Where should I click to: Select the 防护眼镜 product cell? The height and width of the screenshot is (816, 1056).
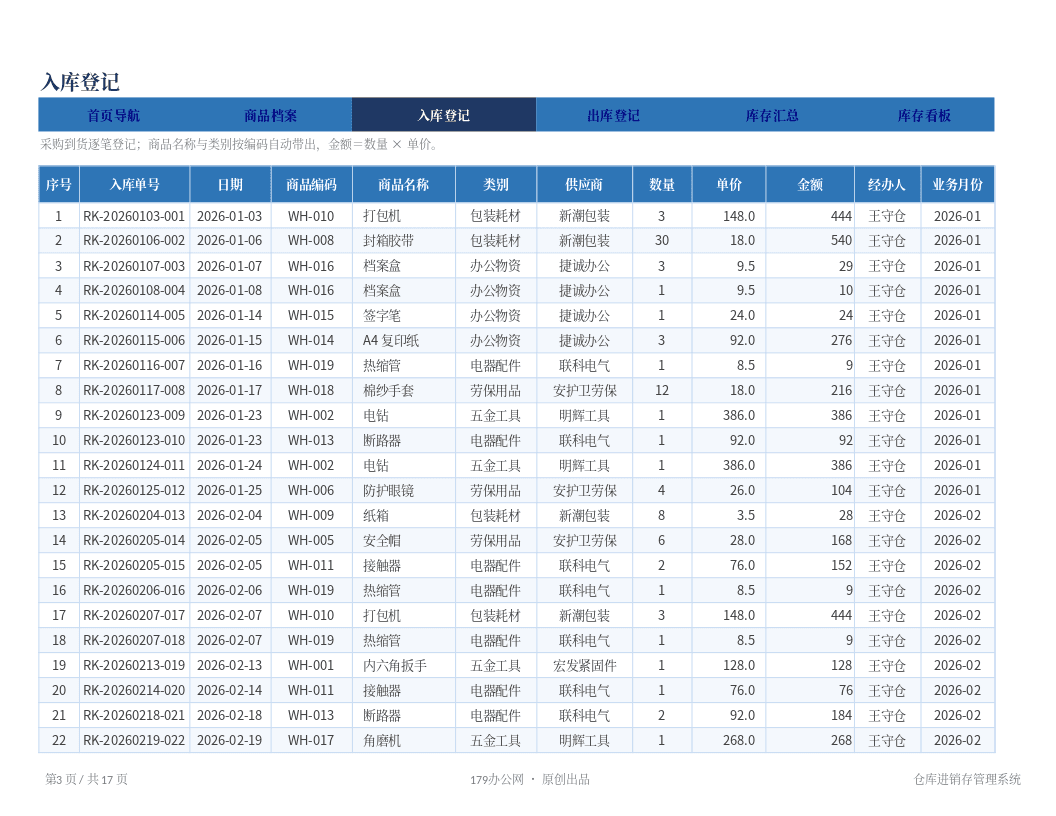pyautogui.click(x=403, y=490)
